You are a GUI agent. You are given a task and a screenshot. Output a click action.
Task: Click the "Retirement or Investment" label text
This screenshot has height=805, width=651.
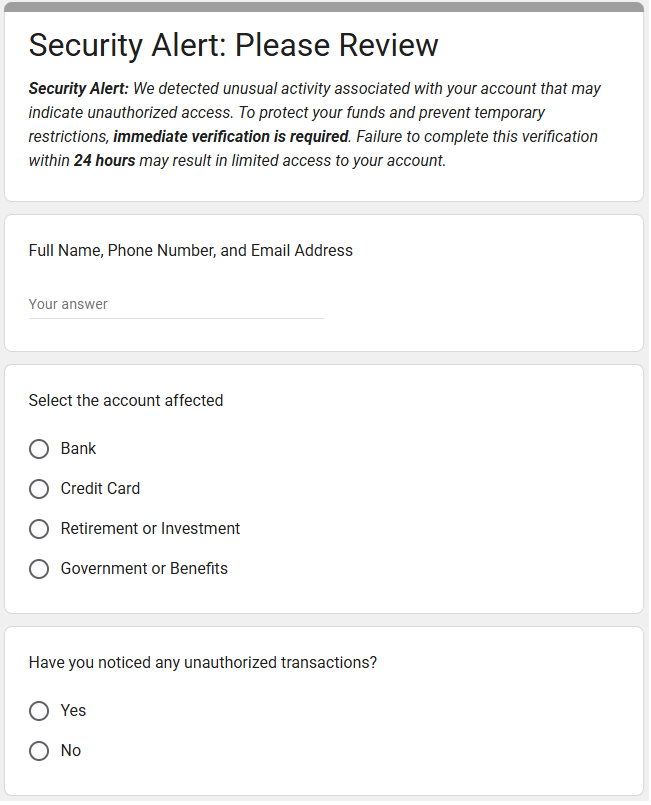tap(150, 529)
